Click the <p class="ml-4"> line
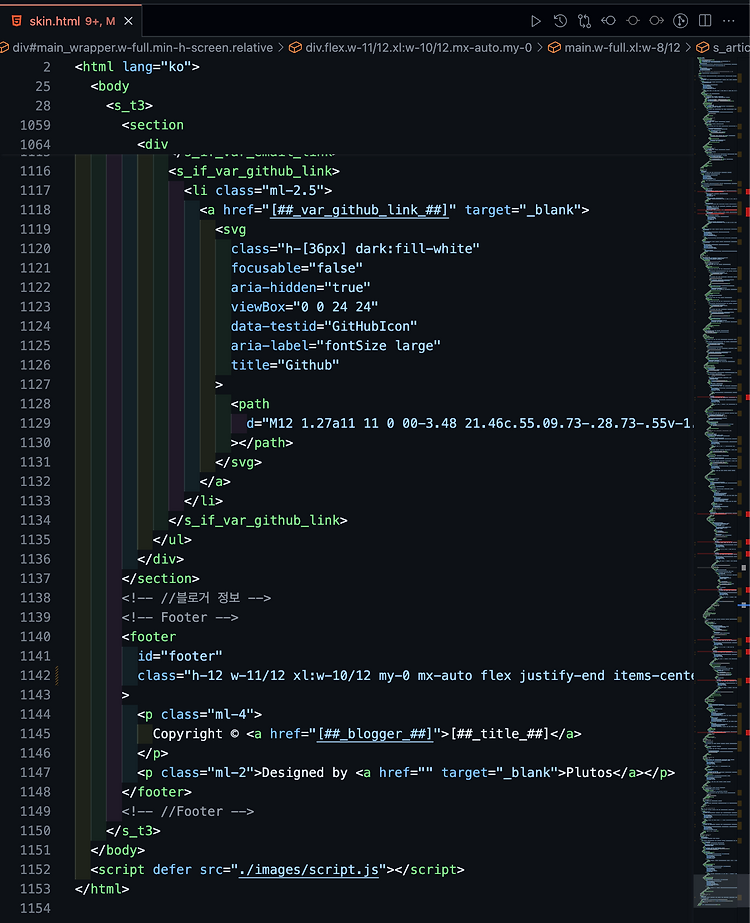 (x=200, y=715)
